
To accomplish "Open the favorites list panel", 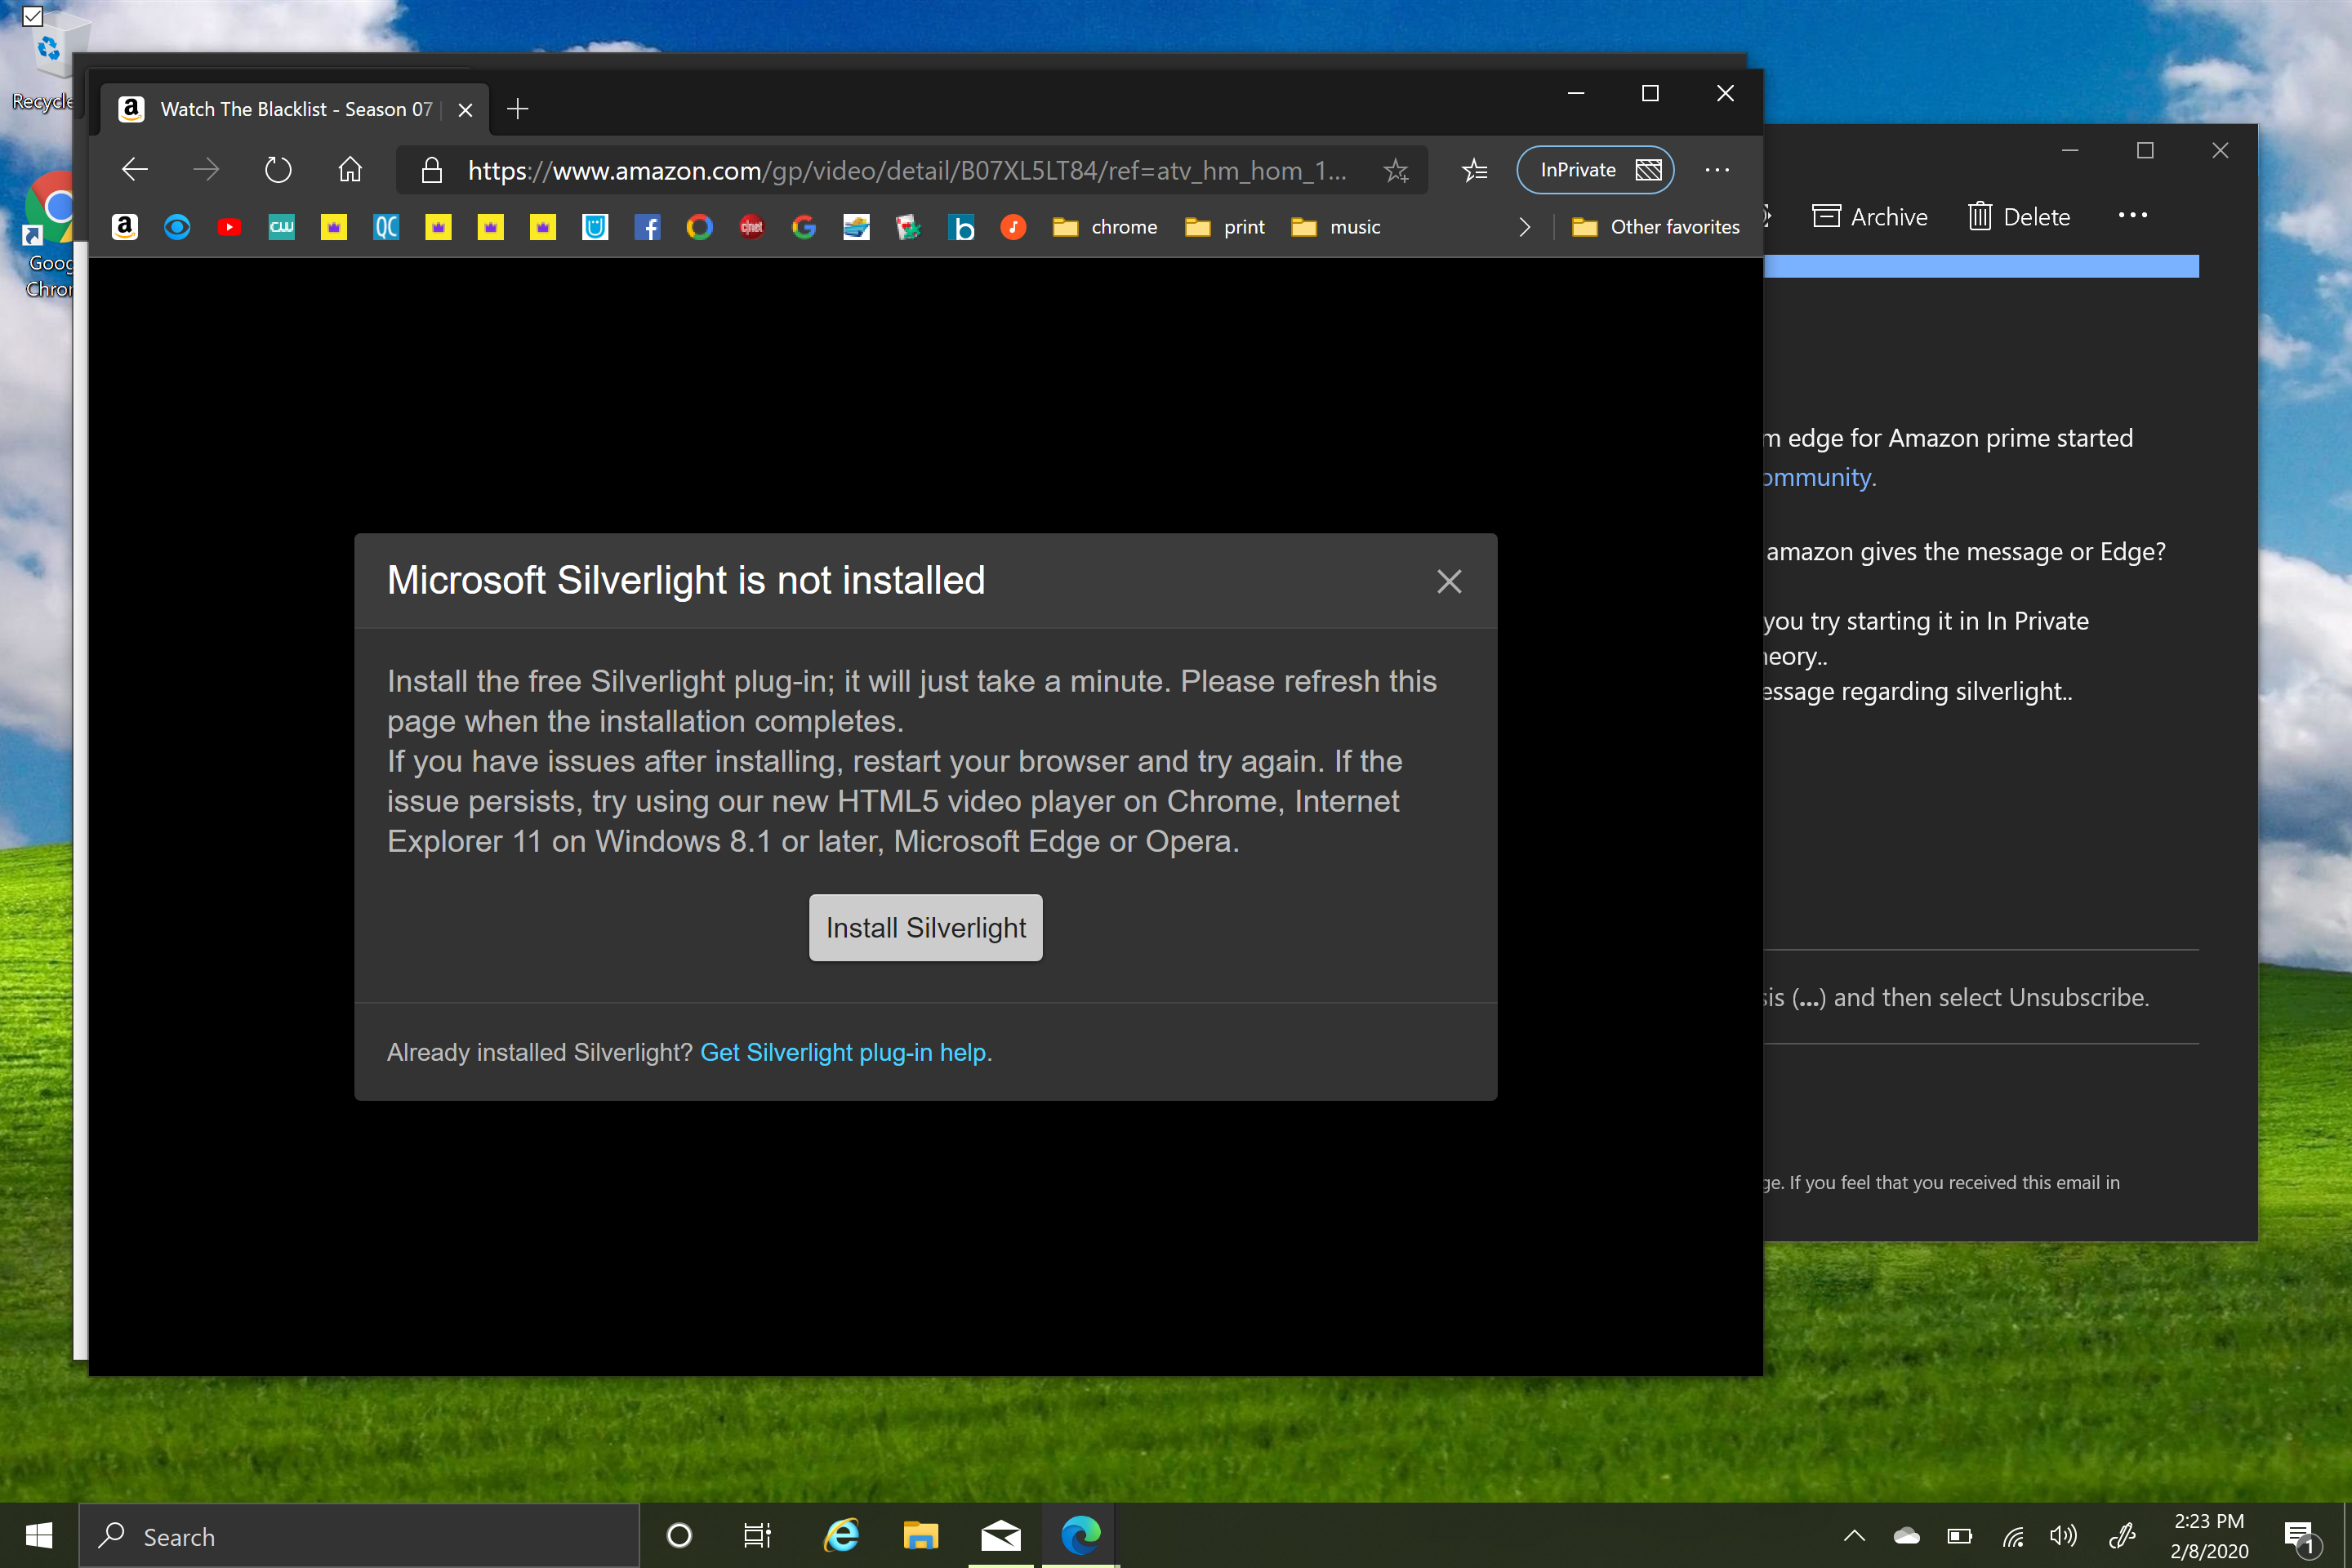I will 1475,170.
